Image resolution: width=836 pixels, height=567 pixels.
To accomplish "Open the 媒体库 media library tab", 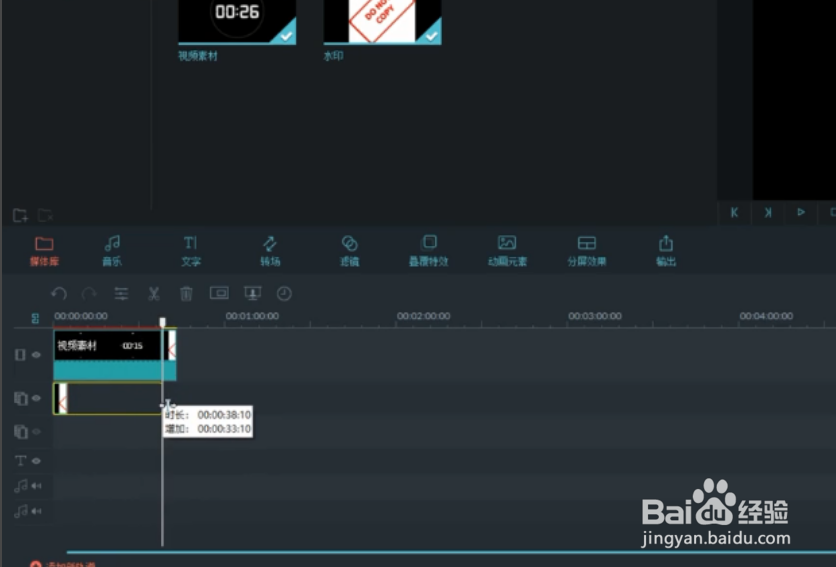I will 44,251.
